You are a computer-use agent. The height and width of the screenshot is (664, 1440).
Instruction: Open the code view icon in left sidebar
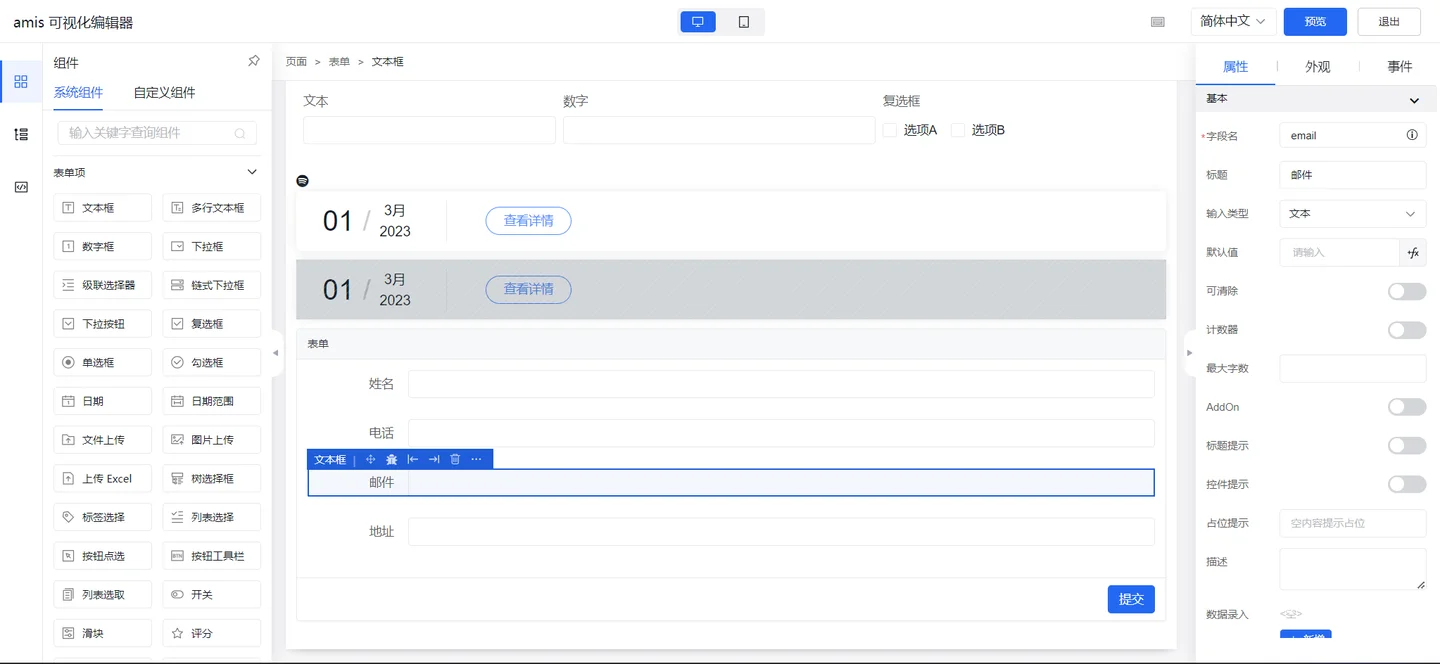tap(21, 187)
